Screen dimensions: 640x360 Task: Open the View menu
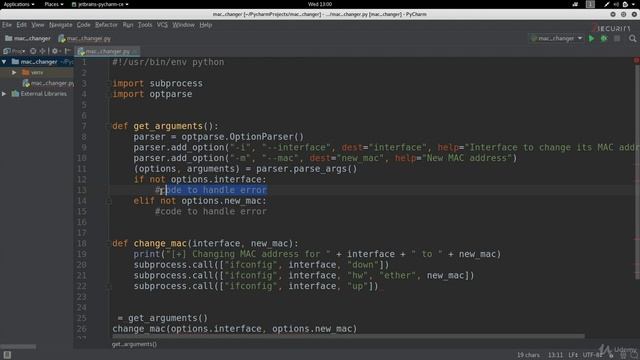click(38, 25)
